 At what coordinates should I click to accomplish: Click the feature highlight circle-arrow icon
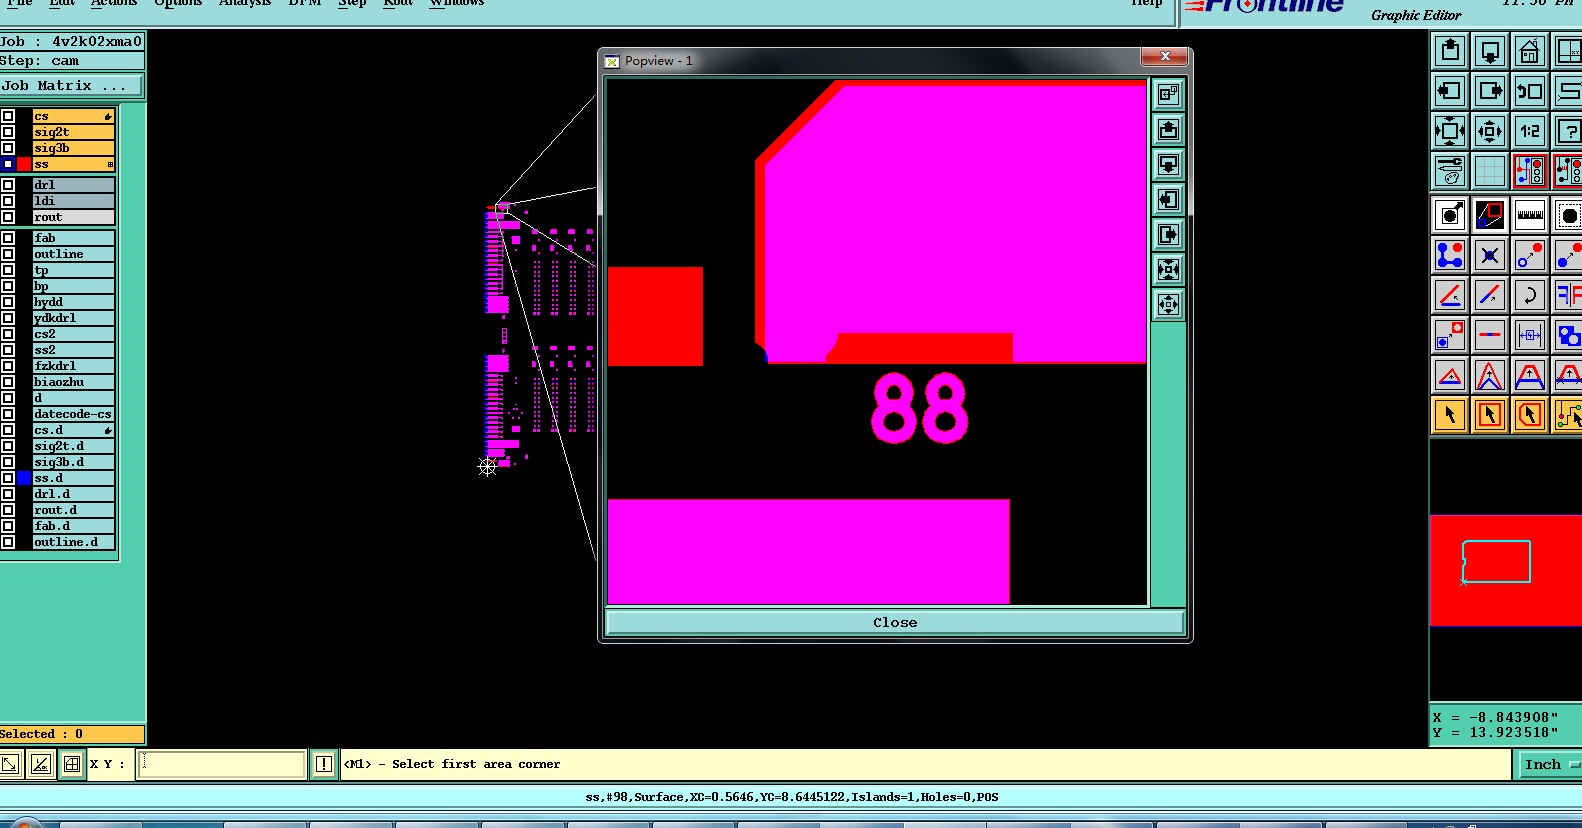[x=1450, y=215]
